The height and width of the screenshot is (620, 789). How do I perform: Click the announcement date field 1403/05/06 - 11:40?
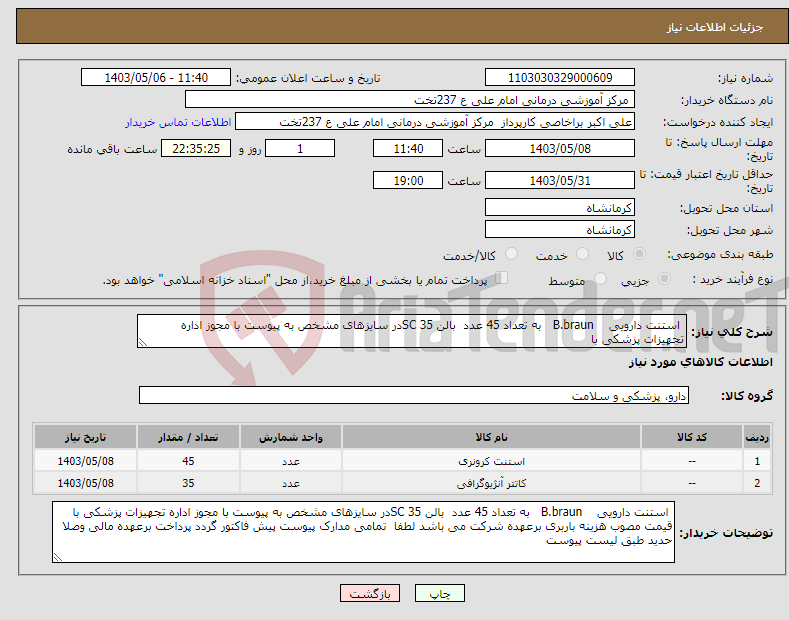(x=156, y=78)
